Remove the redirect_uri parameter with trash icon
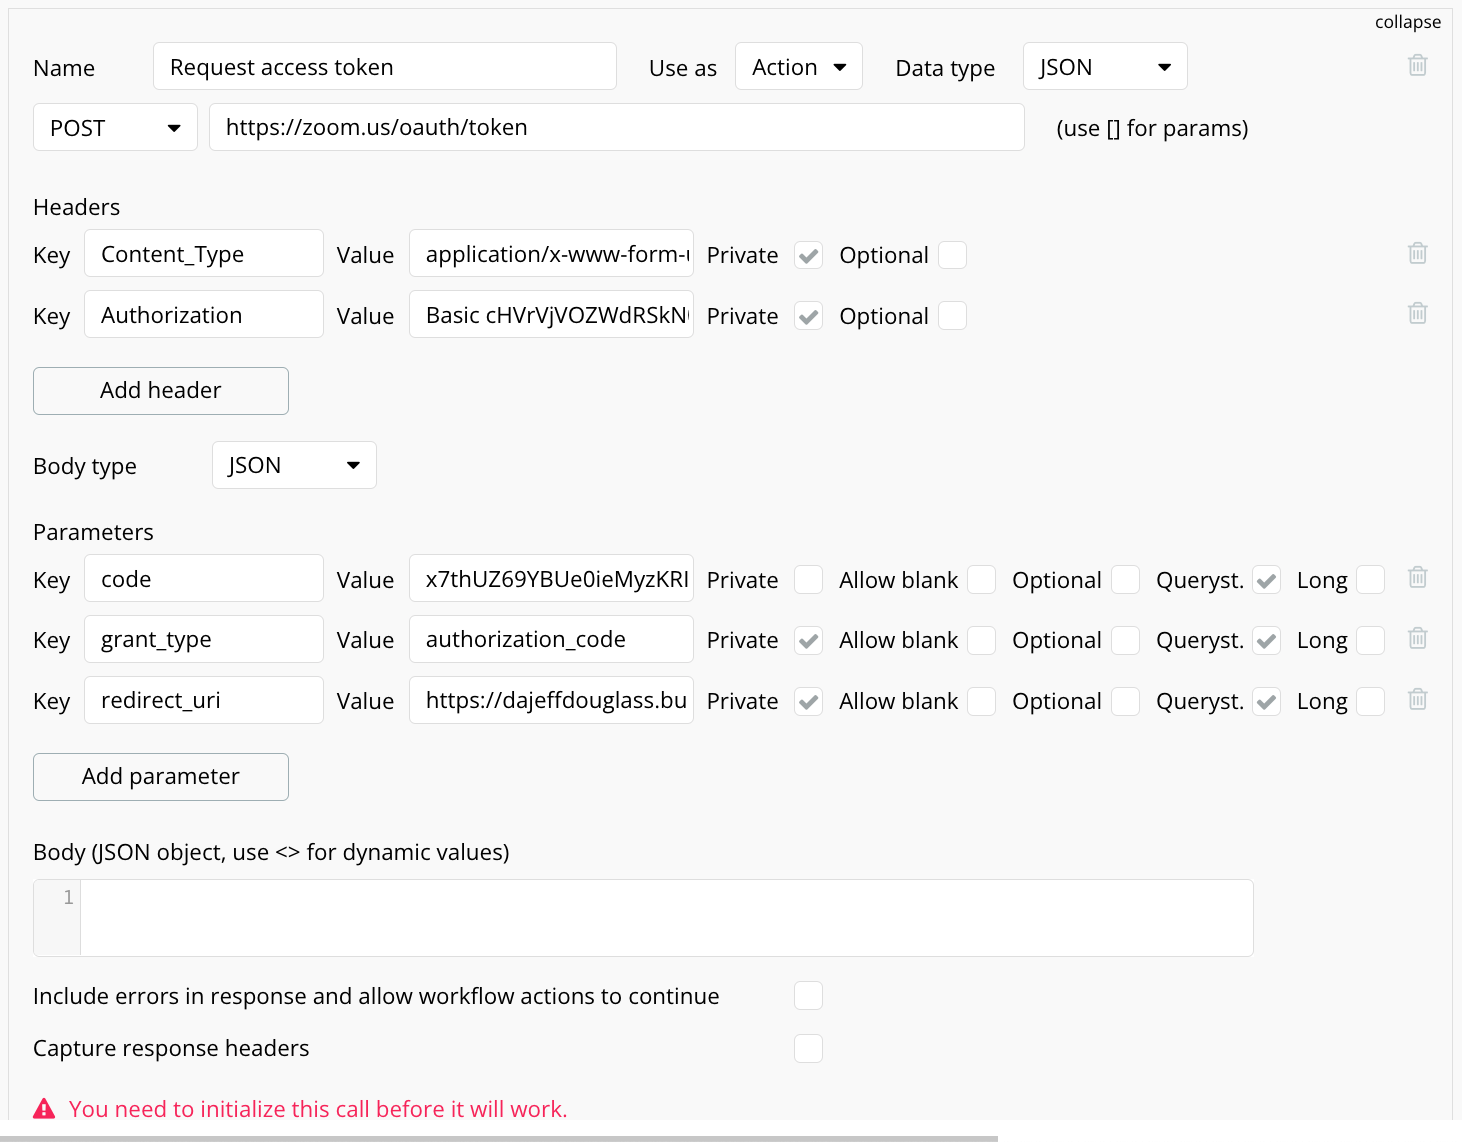Viewport: 1462px width, 1142px height. 1417,700
